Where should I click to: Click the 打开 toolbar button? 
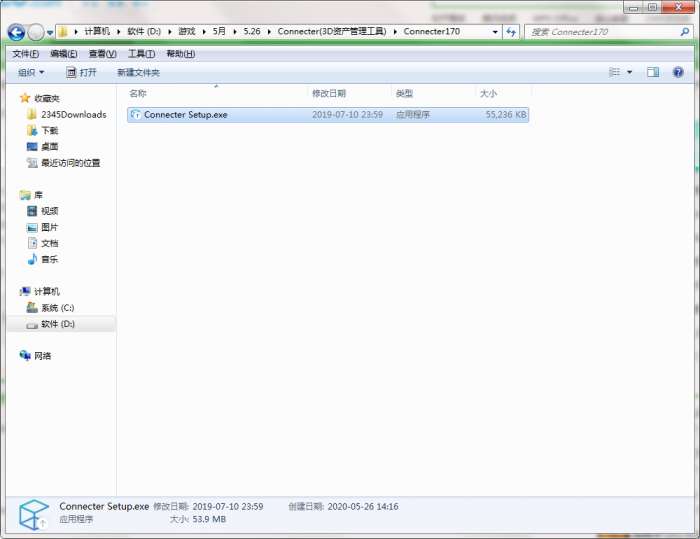click(x=81, y=72)
